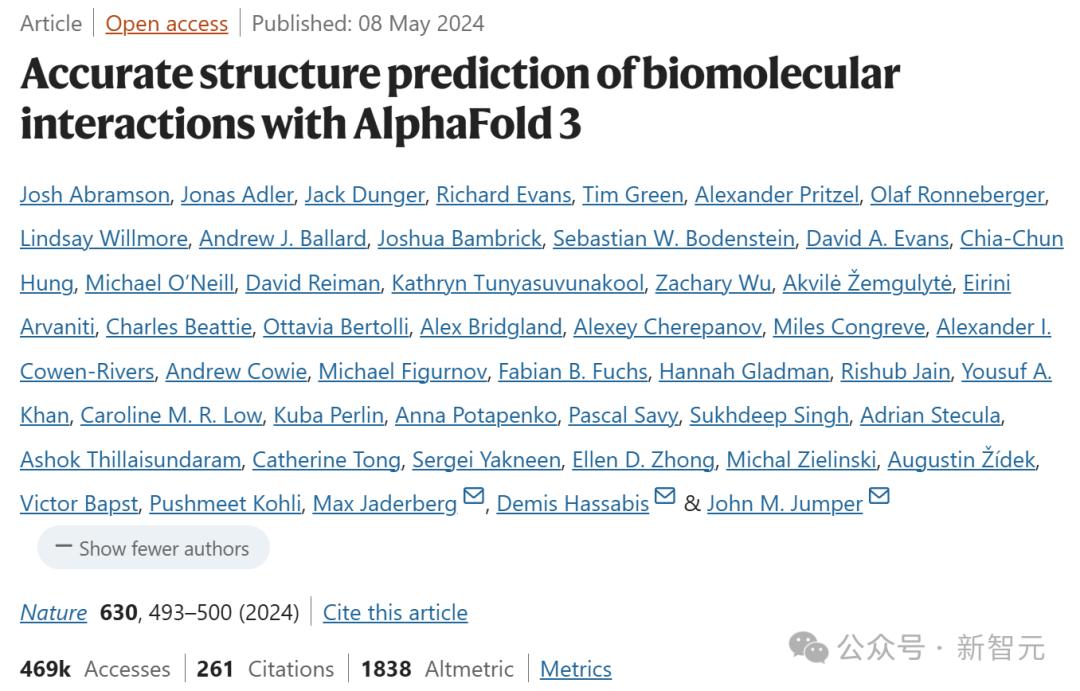Select author Olaf Ronneberger

[x=957, y=195]
